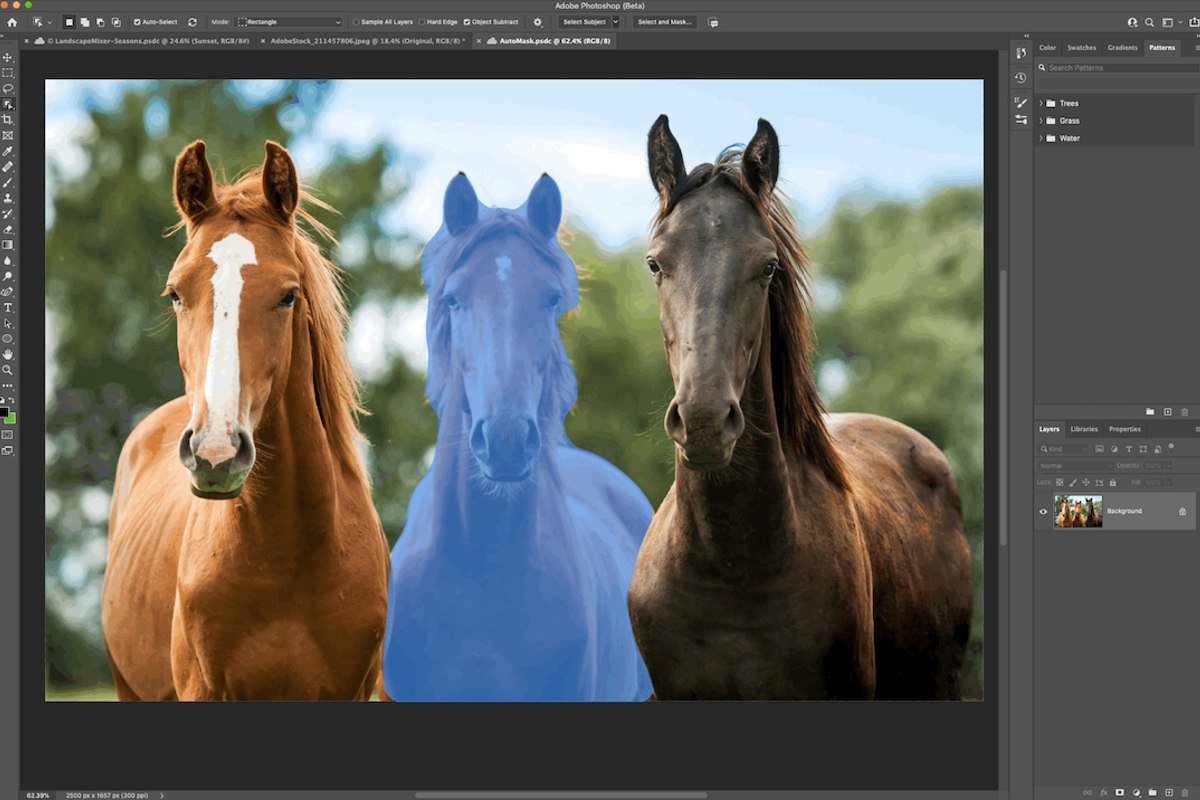Click the Select and Mask button
Screen dimensions: 1200x800
click(664, 21)
